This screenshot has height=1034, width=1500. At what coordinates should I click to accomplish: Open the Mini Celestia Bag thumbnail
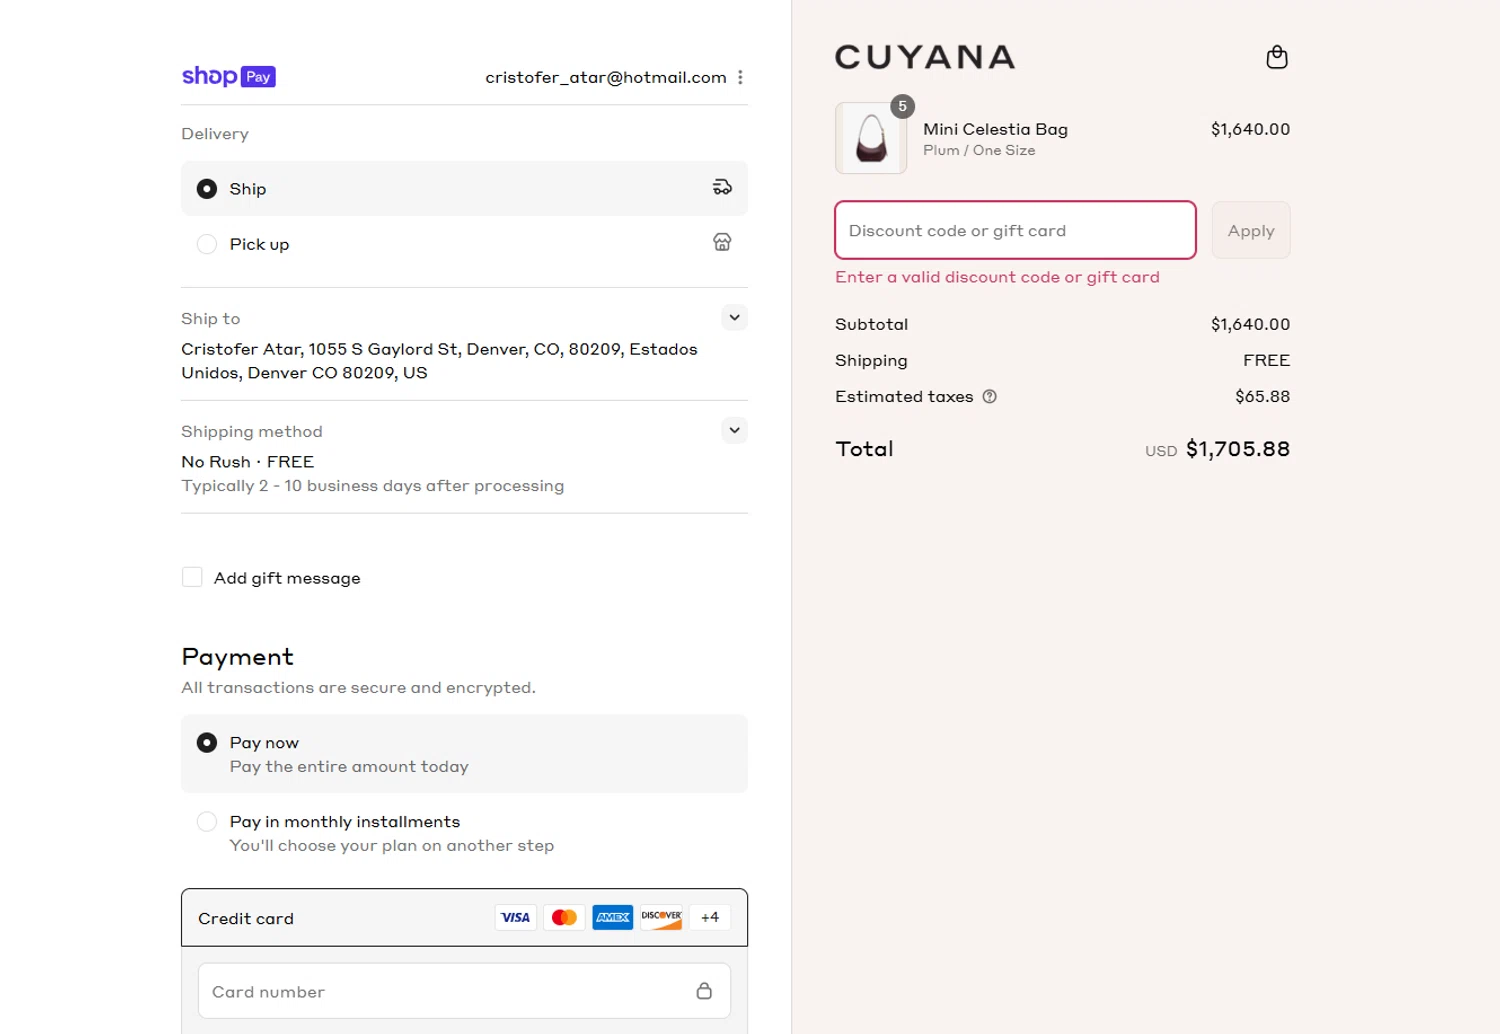[x=871, y=138]
